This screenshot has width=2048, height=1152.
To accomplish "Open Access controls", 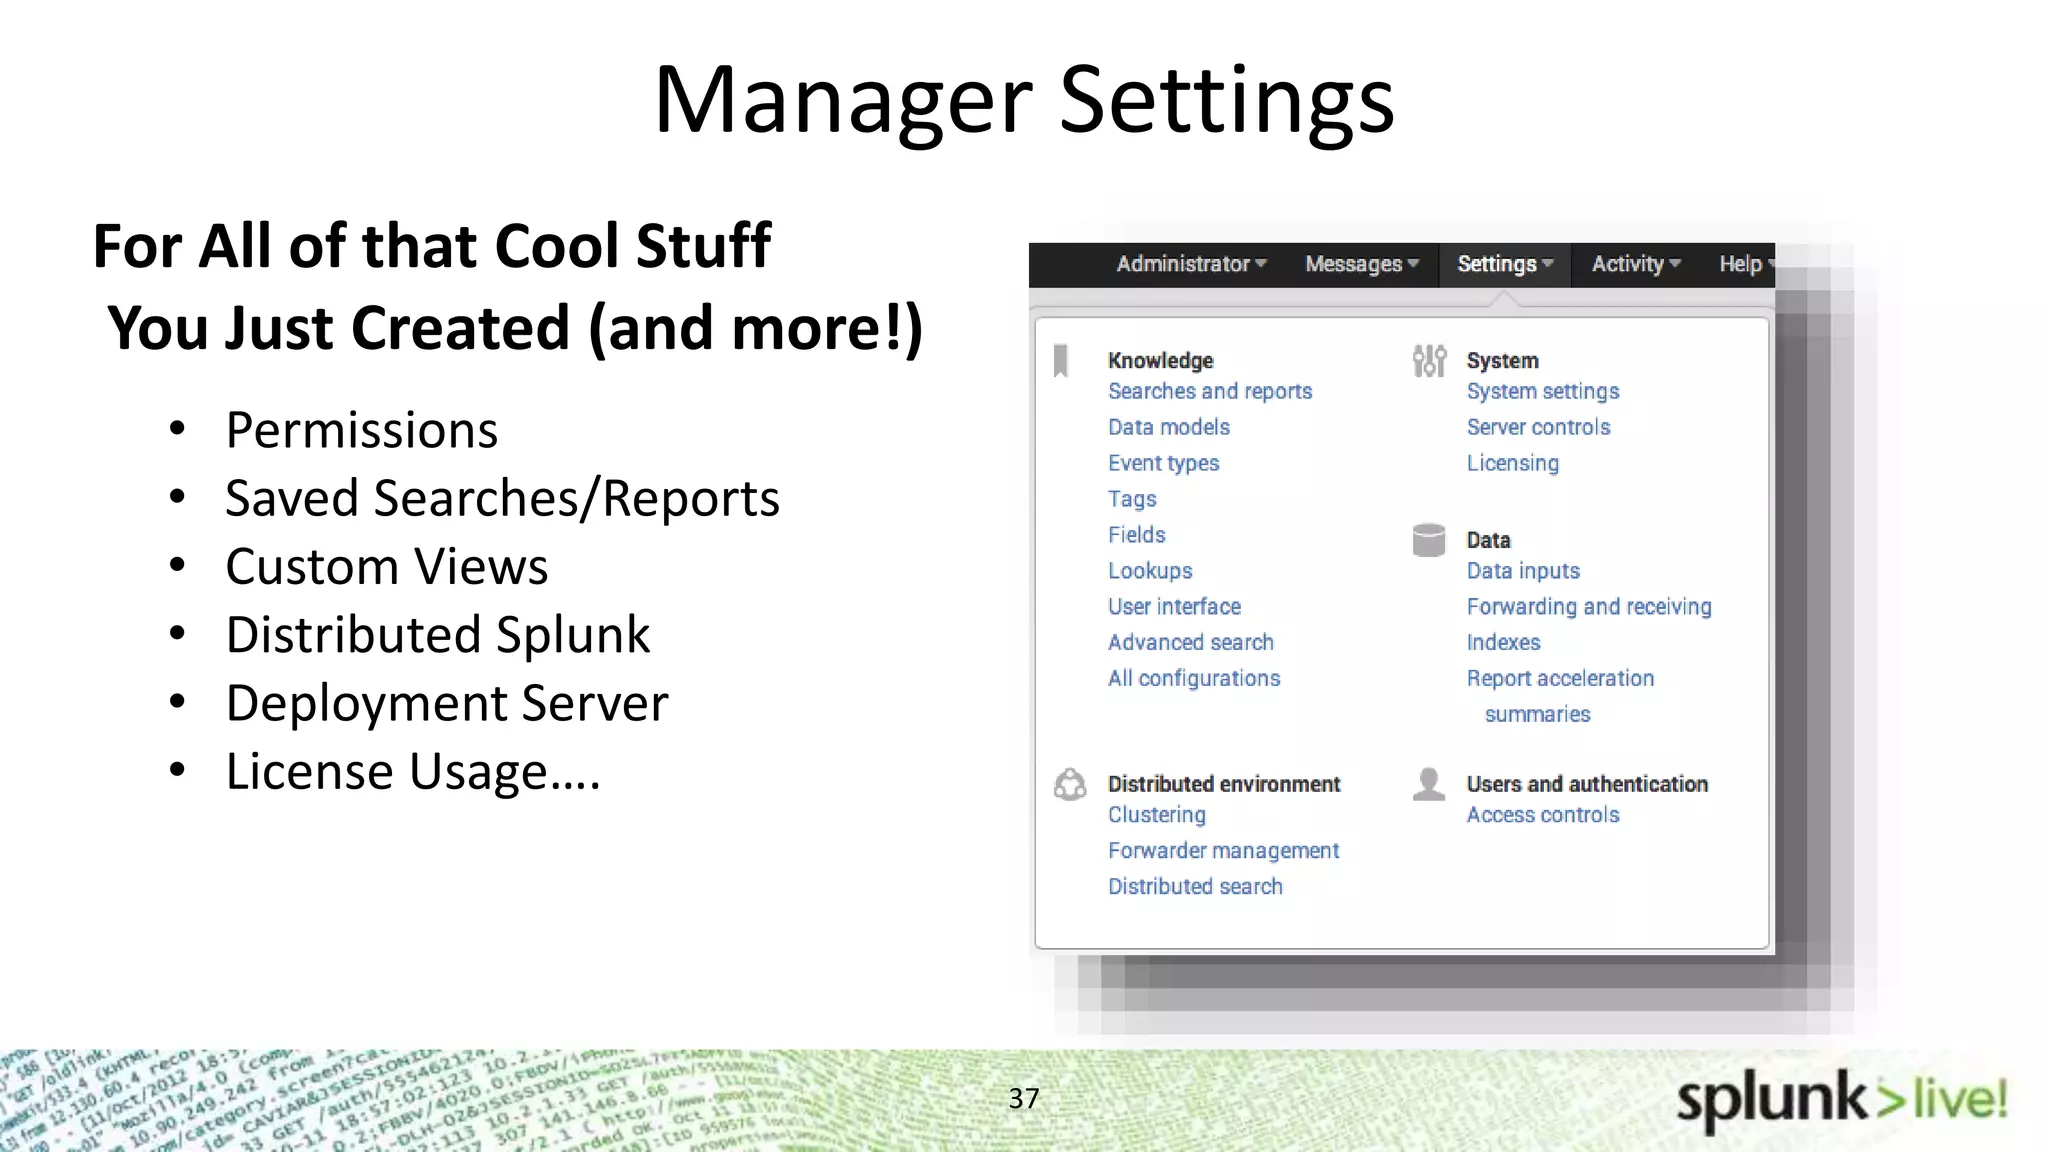I will click(x=1543, y=815).
